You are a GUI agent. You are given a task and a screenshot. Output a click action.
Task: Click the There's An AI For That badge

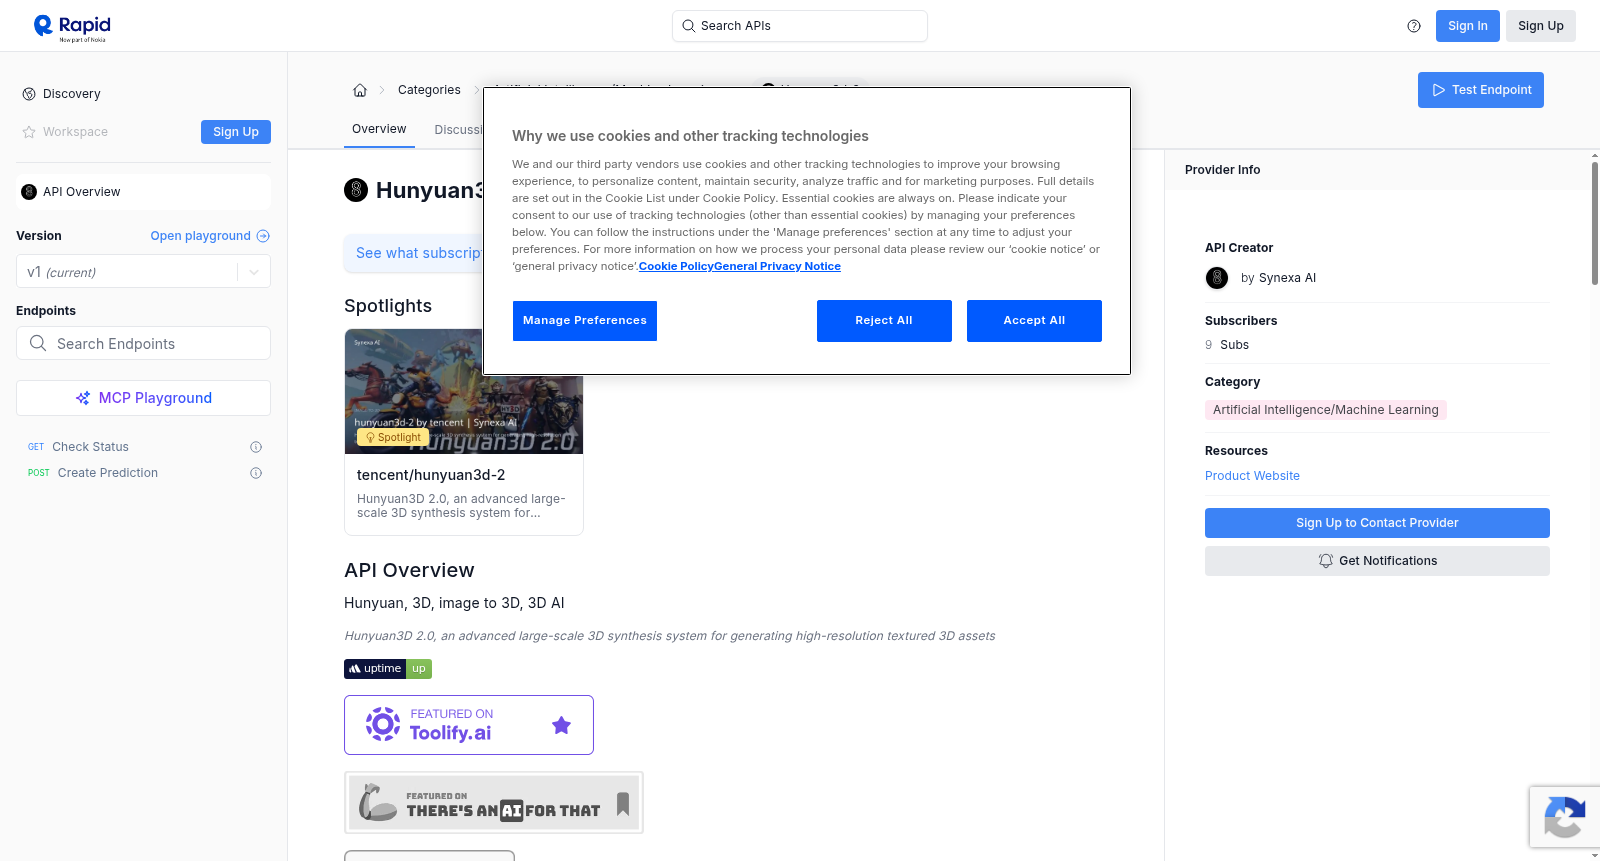click(494, 803)
